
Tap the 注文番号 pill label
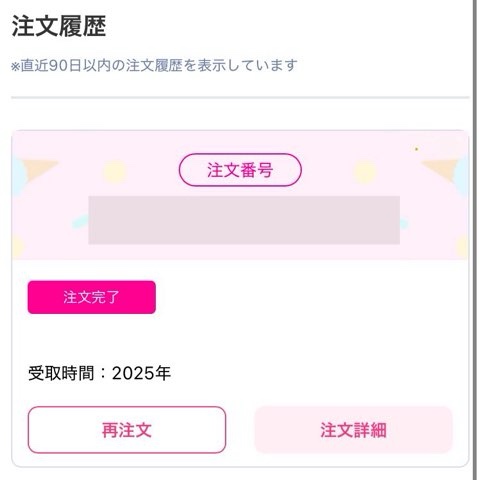pyautogui.click(x=240, y=170)
